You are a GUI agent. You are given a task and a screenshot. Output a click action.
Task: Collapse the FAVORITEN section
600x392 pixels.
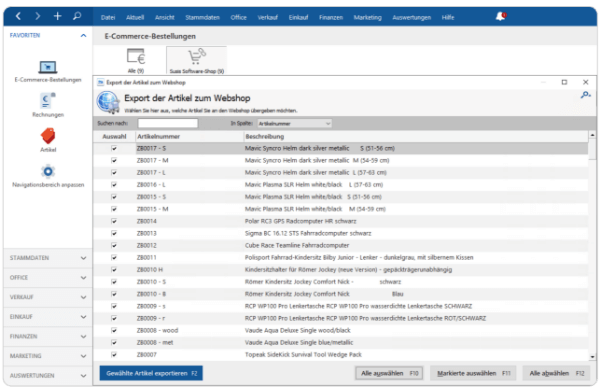coord(83,35)
